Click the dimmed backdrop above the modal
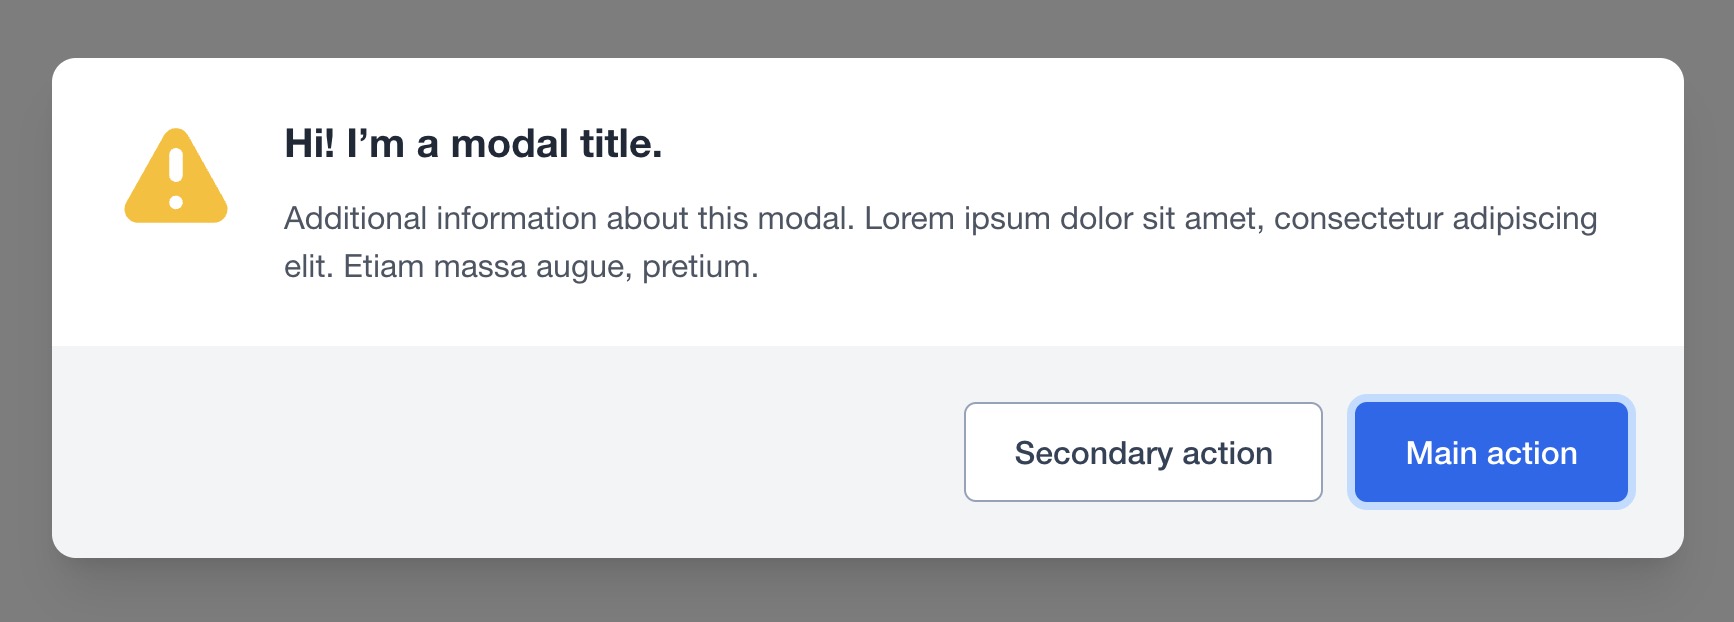 (867, 27)
